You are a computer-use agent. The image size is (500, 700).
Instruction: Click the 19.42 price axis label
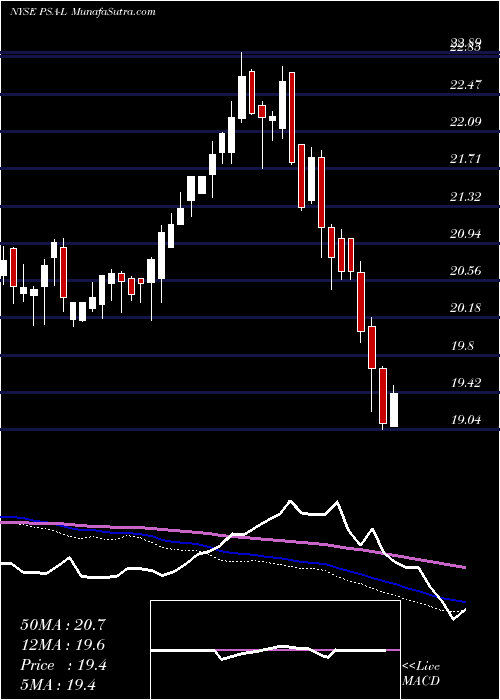[466, 383]
